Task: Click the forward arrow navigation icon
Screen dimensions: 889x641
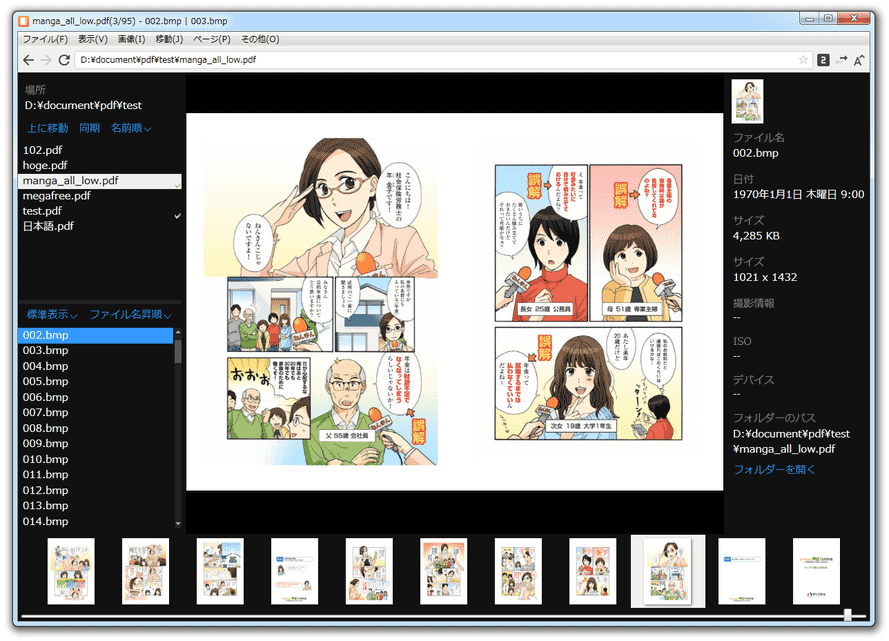Action: 46,60
